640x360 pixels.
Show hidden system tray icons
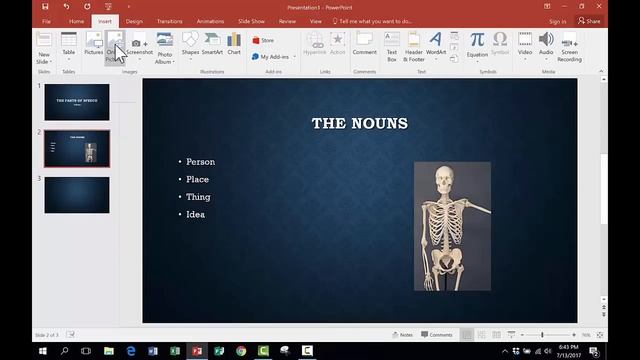(x=505, y=351)
